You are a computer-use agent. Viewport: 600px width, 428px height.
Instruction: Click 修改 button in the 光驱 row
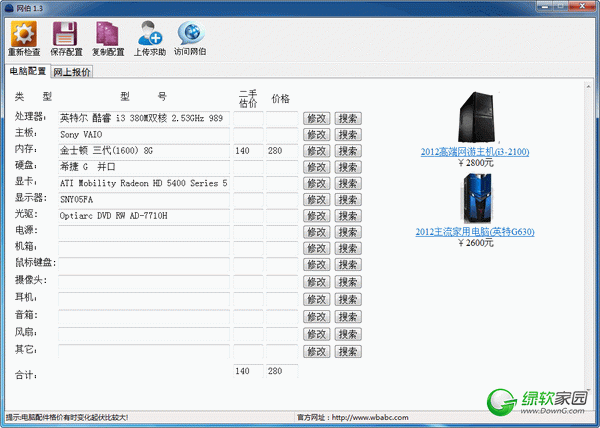pyautogui.click(x=316, y=216)
